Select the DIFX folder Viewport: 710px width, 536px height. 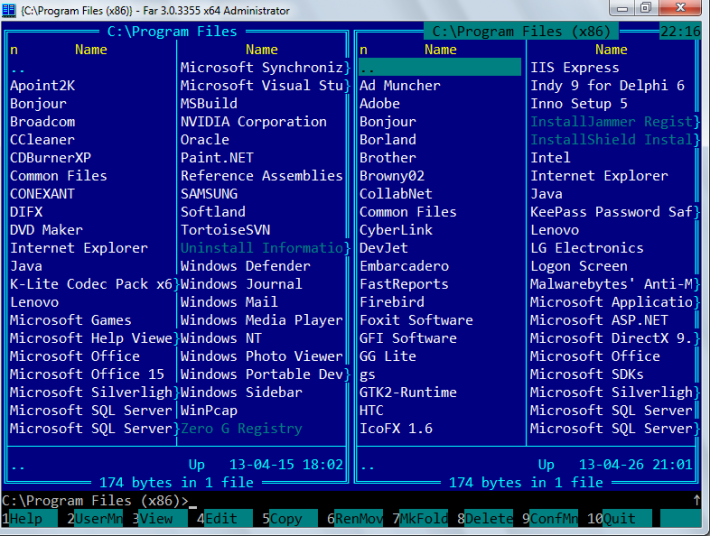(26, 212)
